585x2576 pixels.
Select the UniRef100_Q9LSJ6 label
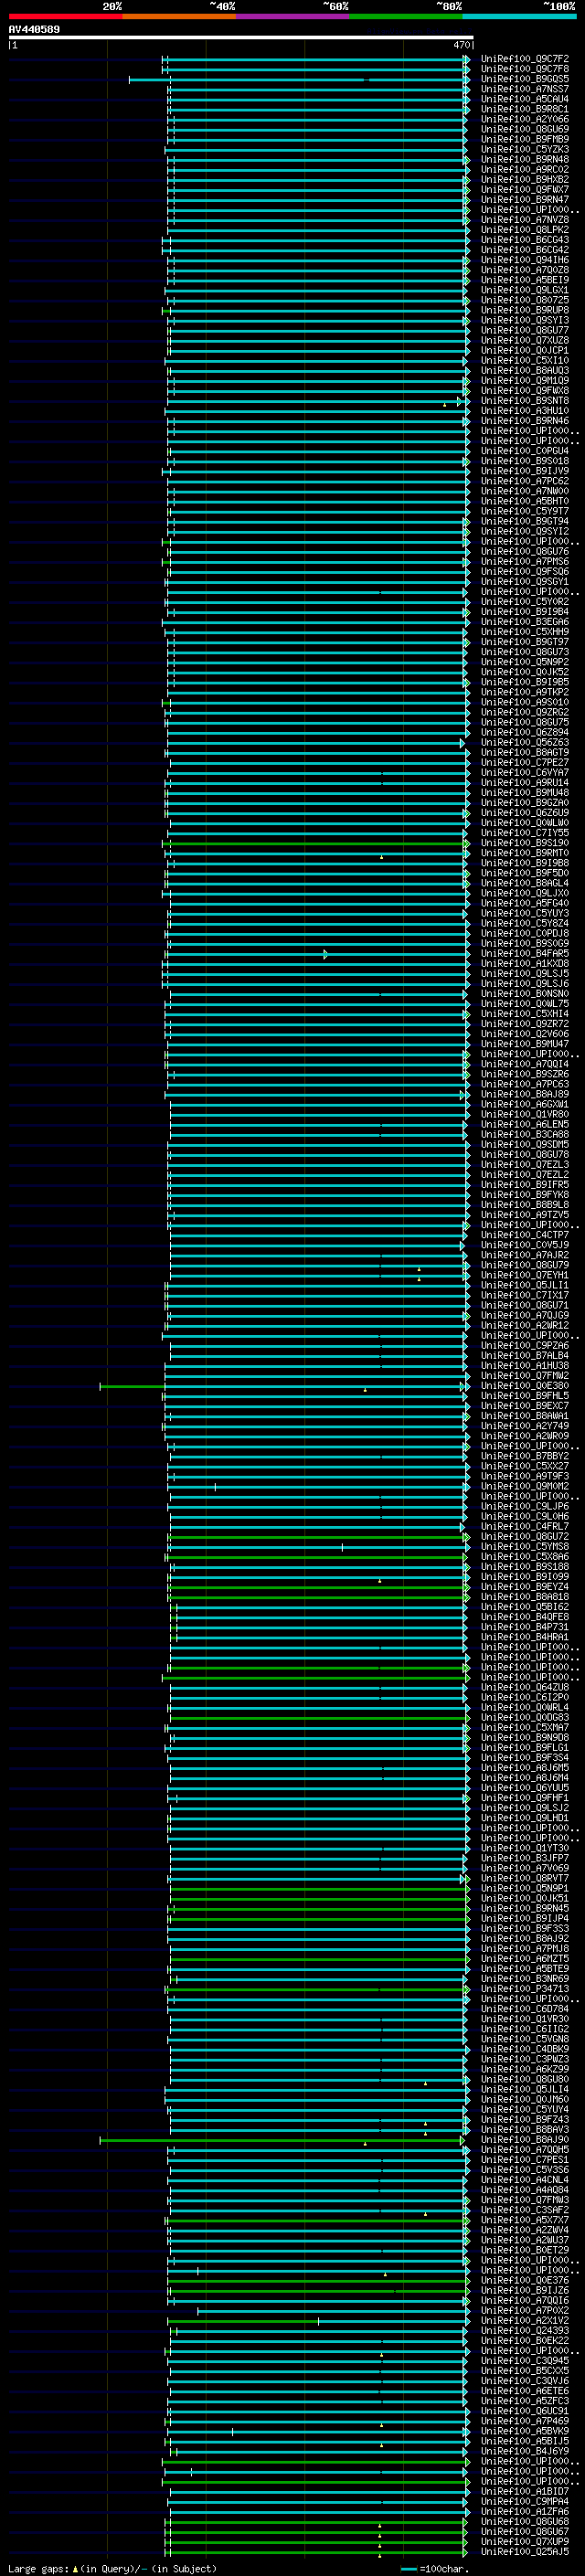pos(525,984)
